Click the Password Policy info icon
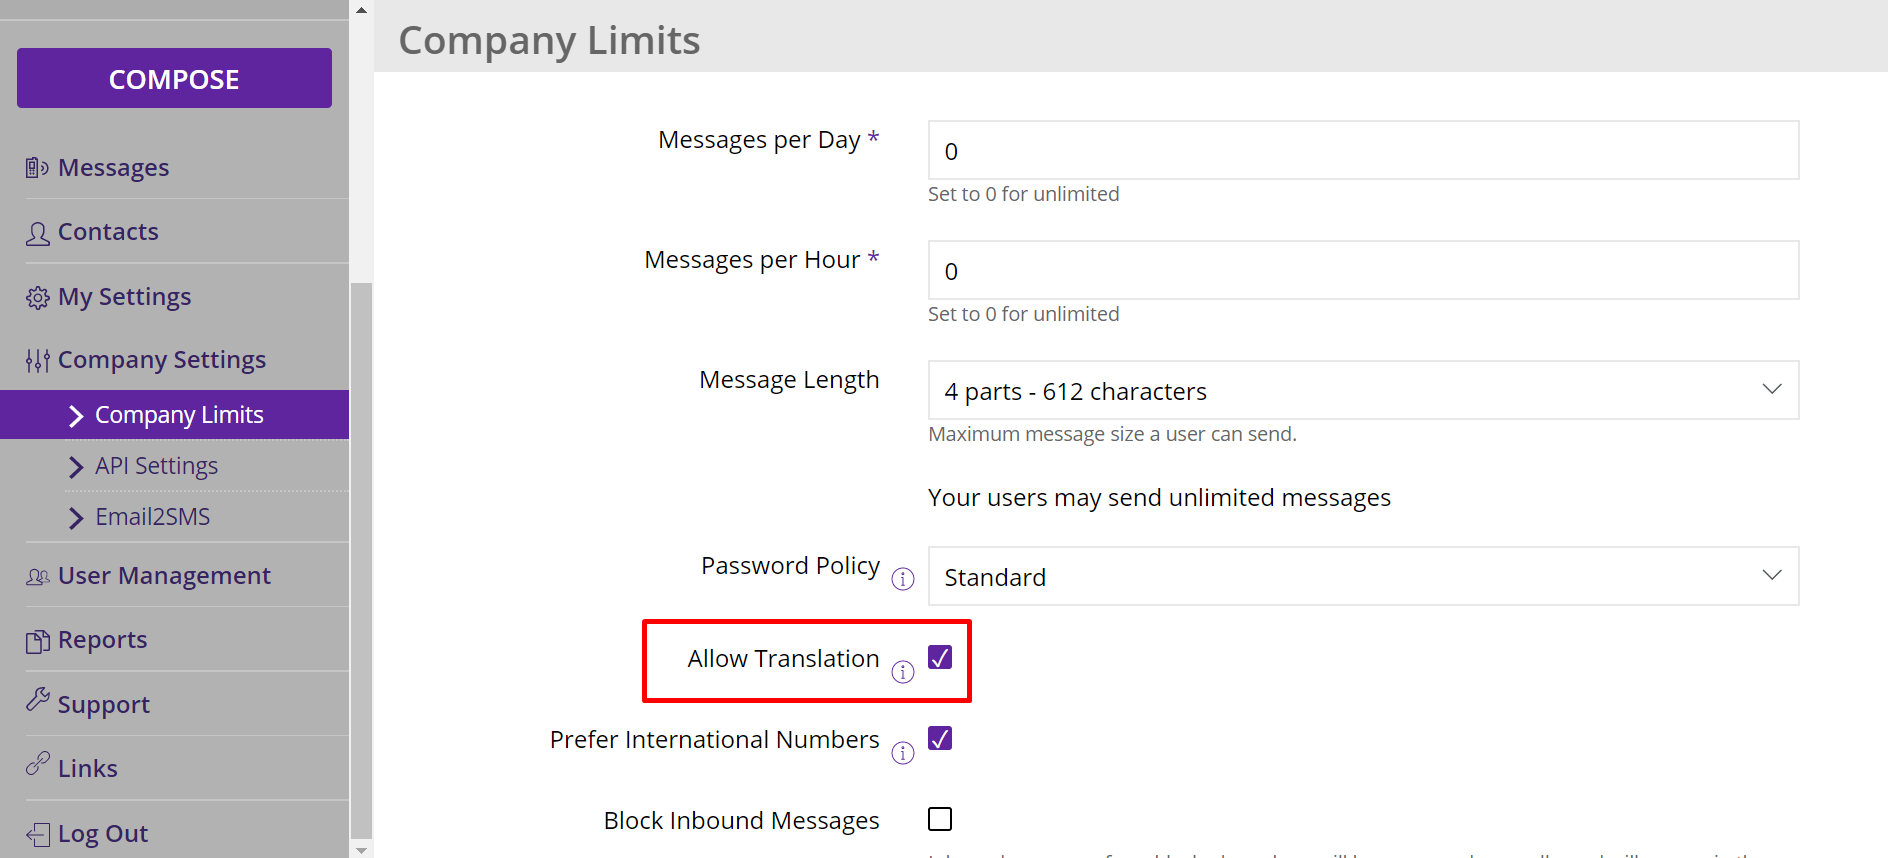This screenshot has height=858, width=1888. click(x=902, y=579)
